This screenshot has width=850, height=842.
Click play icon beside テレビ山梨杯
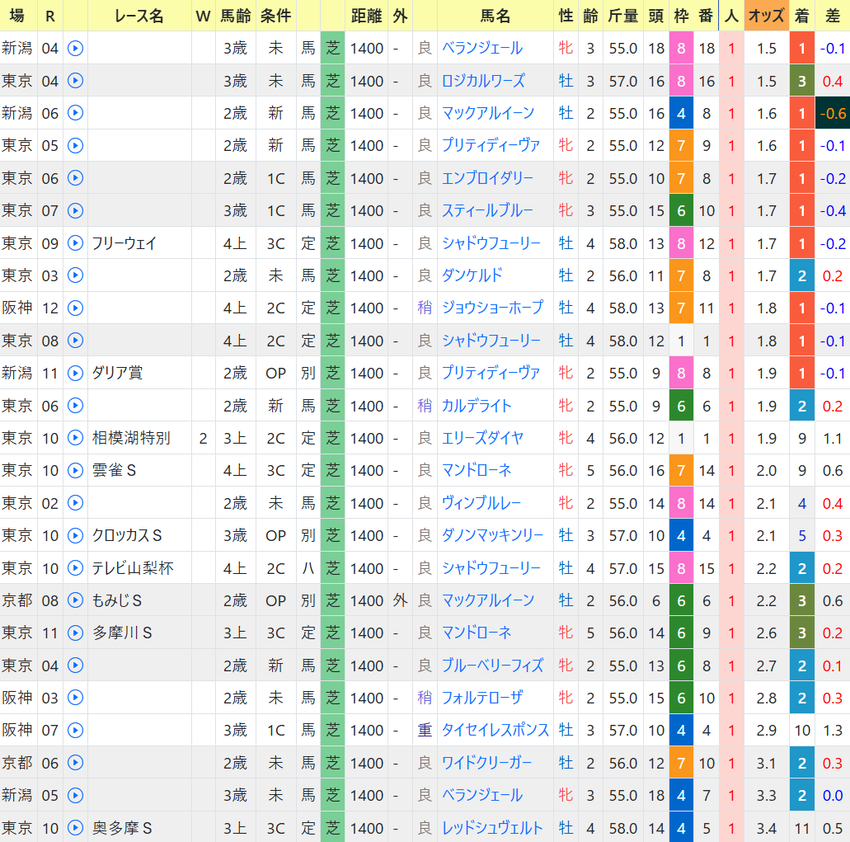(75, 568)
